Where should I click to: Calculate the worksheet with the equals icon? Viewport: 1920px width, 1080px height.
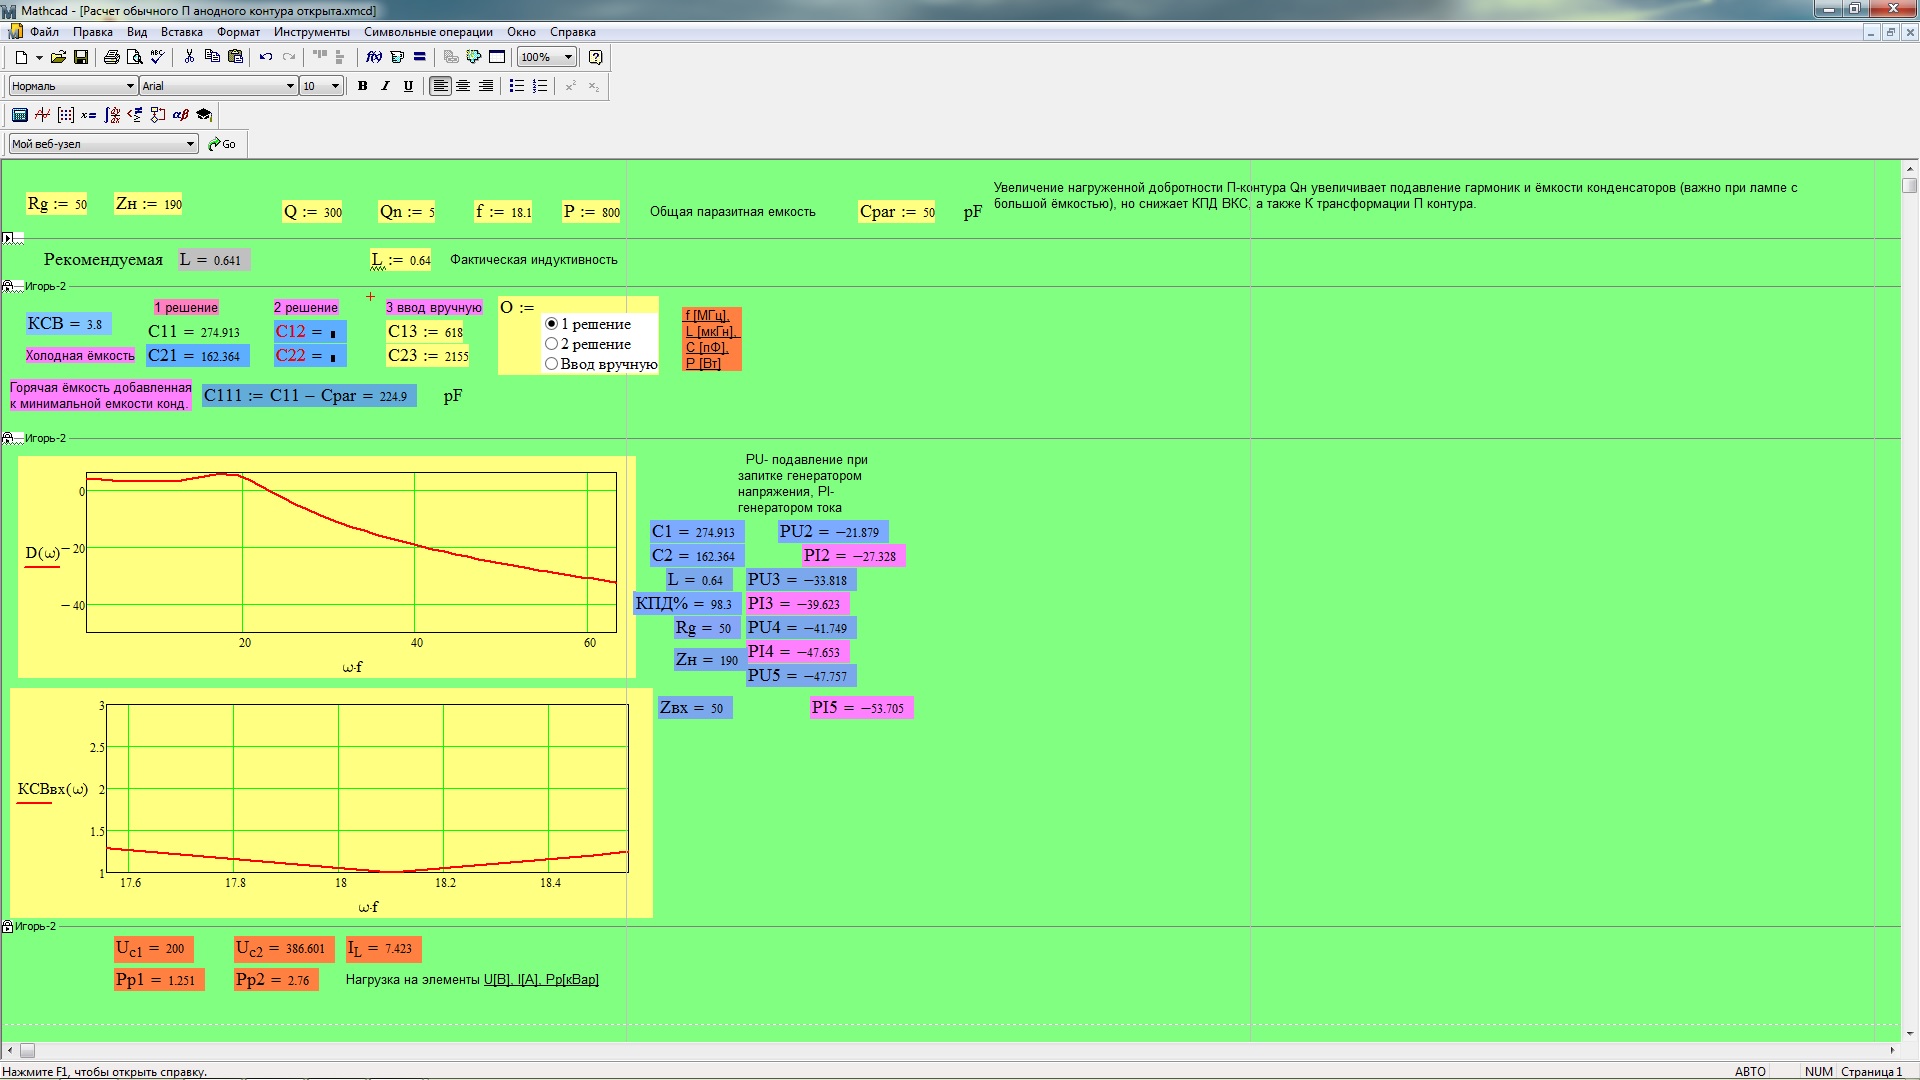[420, 57]
